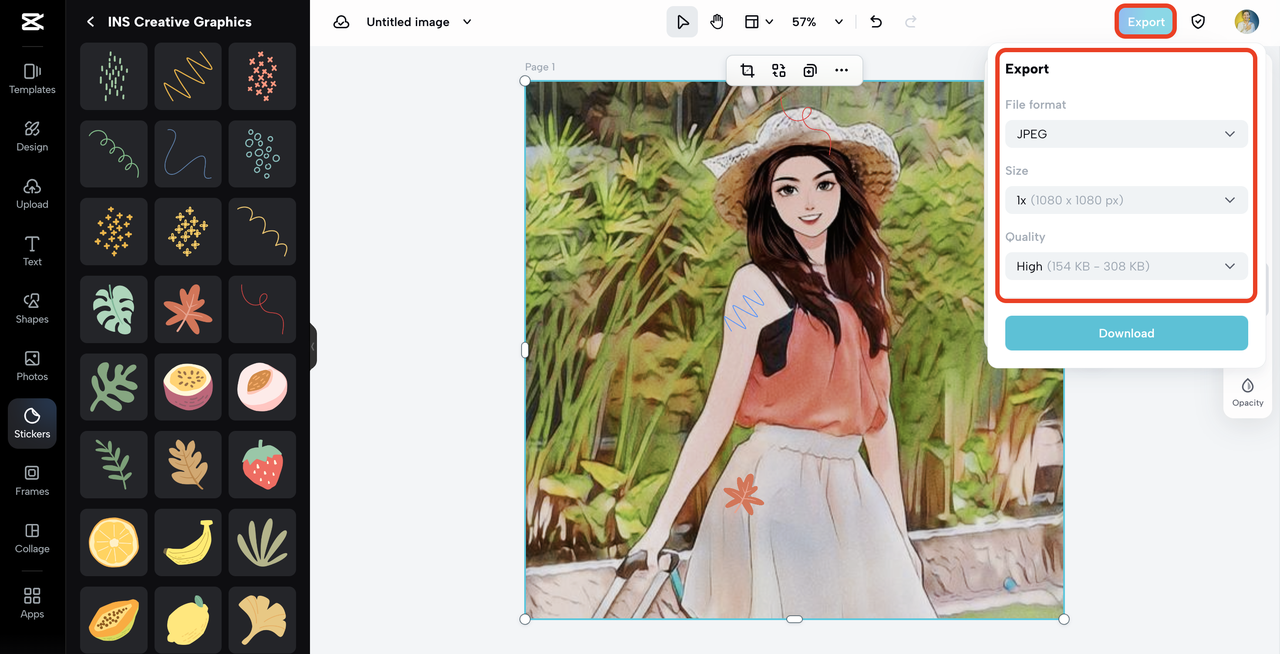Open the Collage sidebar panel
Viewport: 1280px width, 654px height.
(32, 538)
